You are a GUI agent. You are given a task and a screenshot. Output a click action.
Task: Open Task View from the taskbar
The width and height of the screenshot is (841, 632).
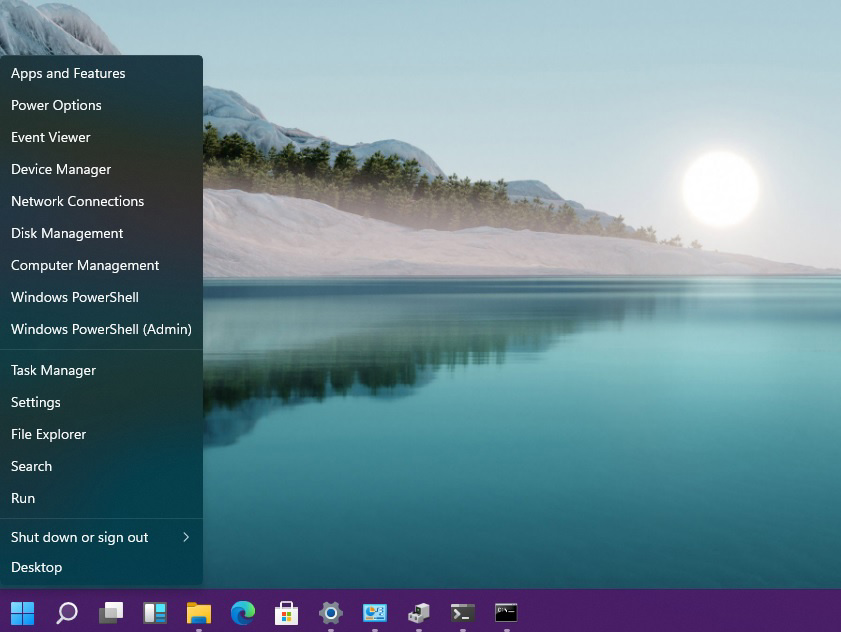coord(110,613)
